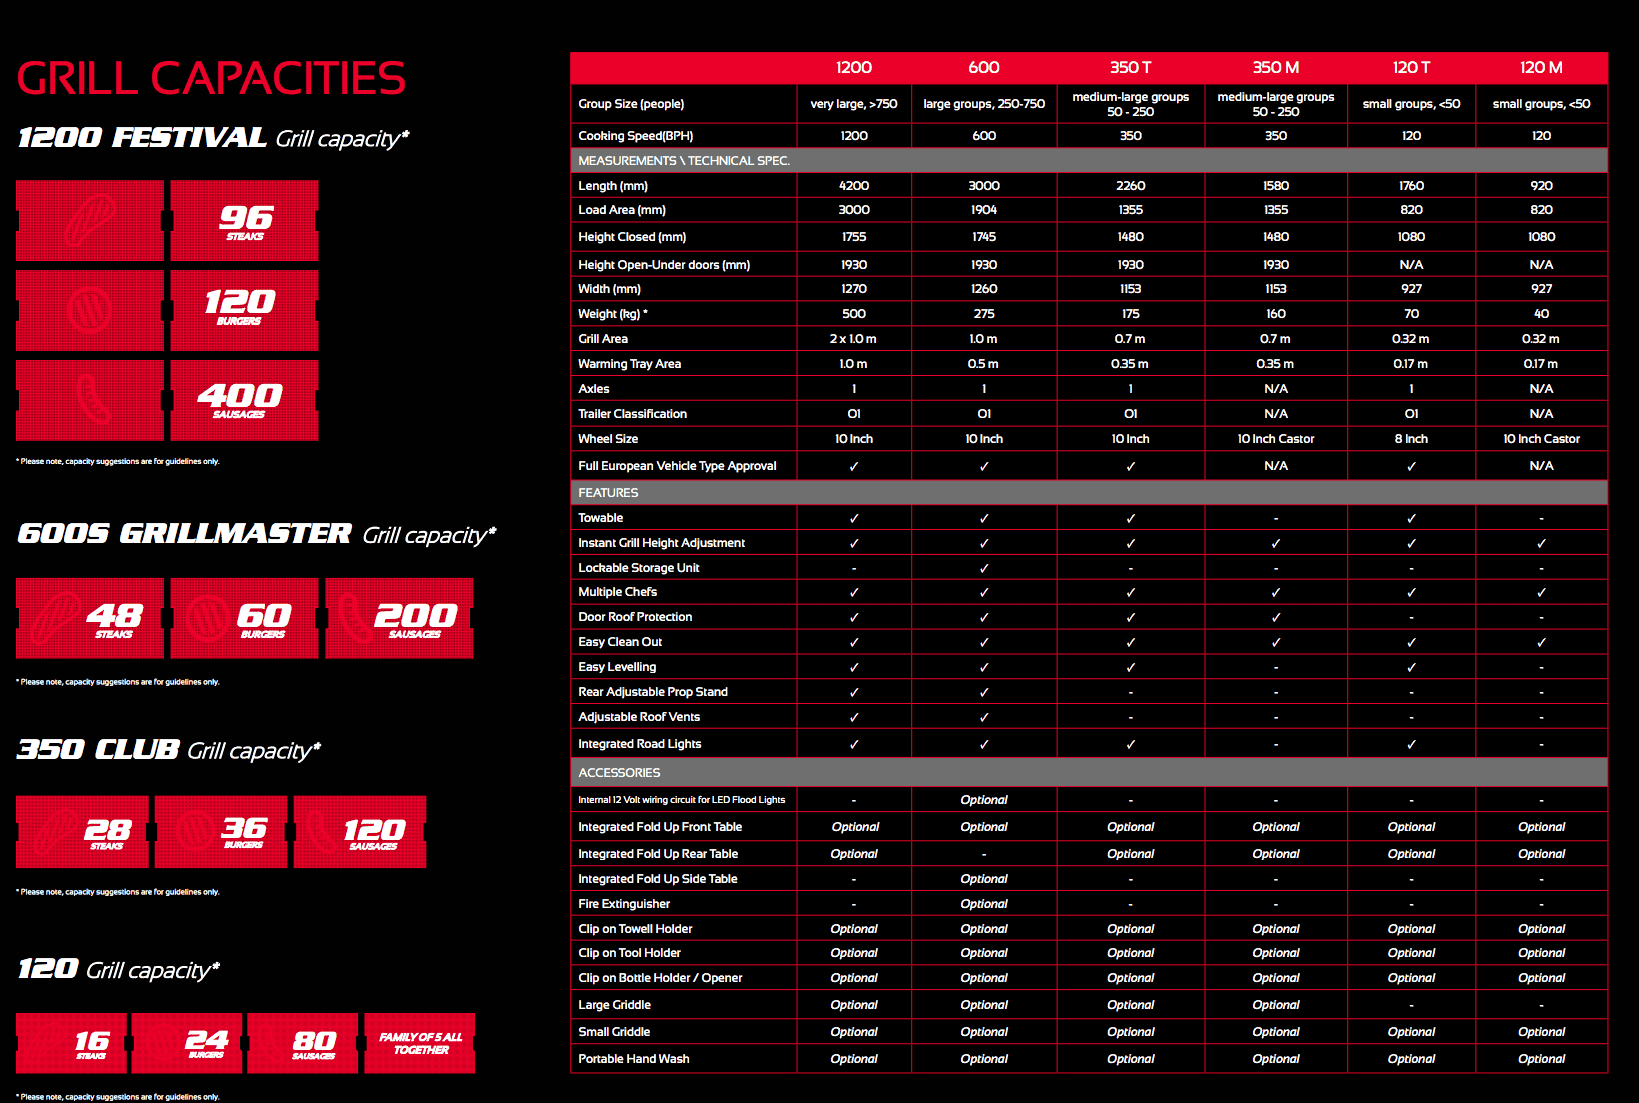This screenshot has width=1639, height=1103.
Task: Click the sausage icon tile under 1200 Festival
Action: (90, 400)
